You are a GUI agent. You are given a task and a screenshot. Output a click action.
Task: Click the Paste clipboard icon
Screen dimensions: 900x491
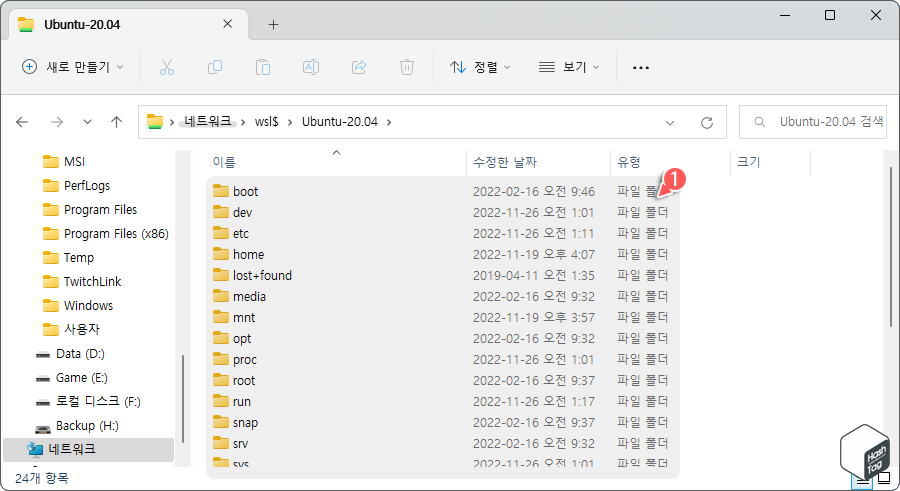coord(263,67)
